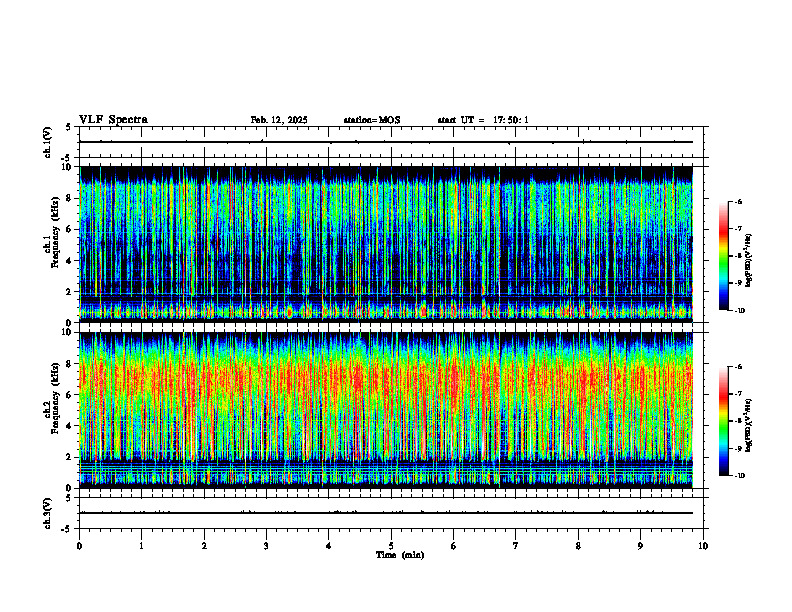Click the ch.2 colorbar "-10" label
This screenshot has width=792, height=612.
[x=740, y=476]
